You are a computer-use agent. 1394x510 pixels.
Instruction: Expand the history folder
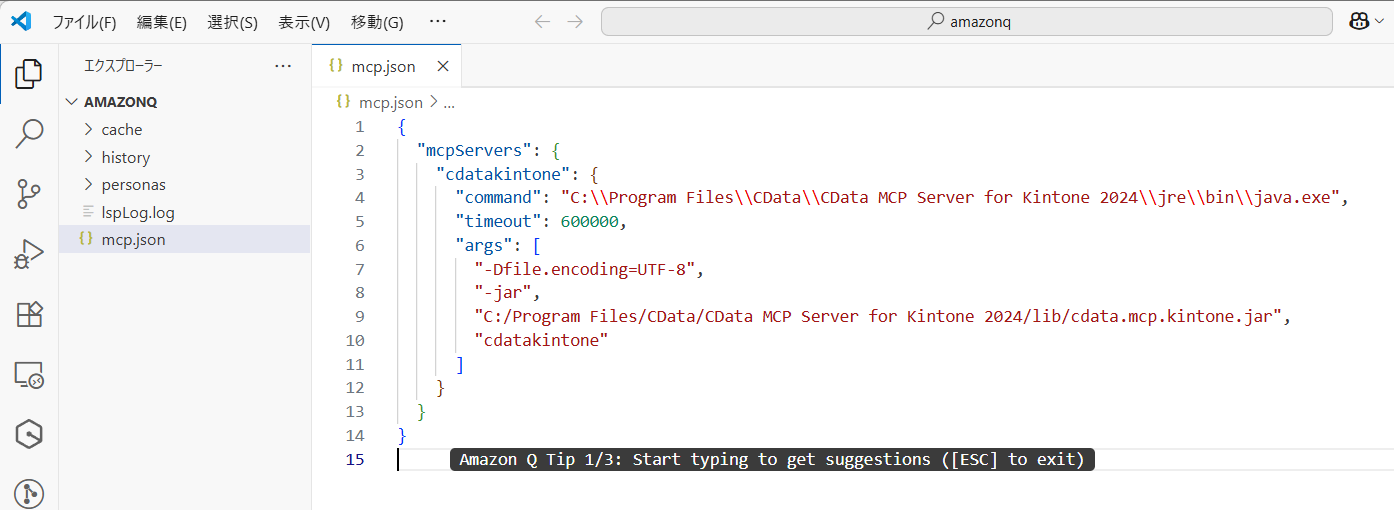click(x=125, y=157)
